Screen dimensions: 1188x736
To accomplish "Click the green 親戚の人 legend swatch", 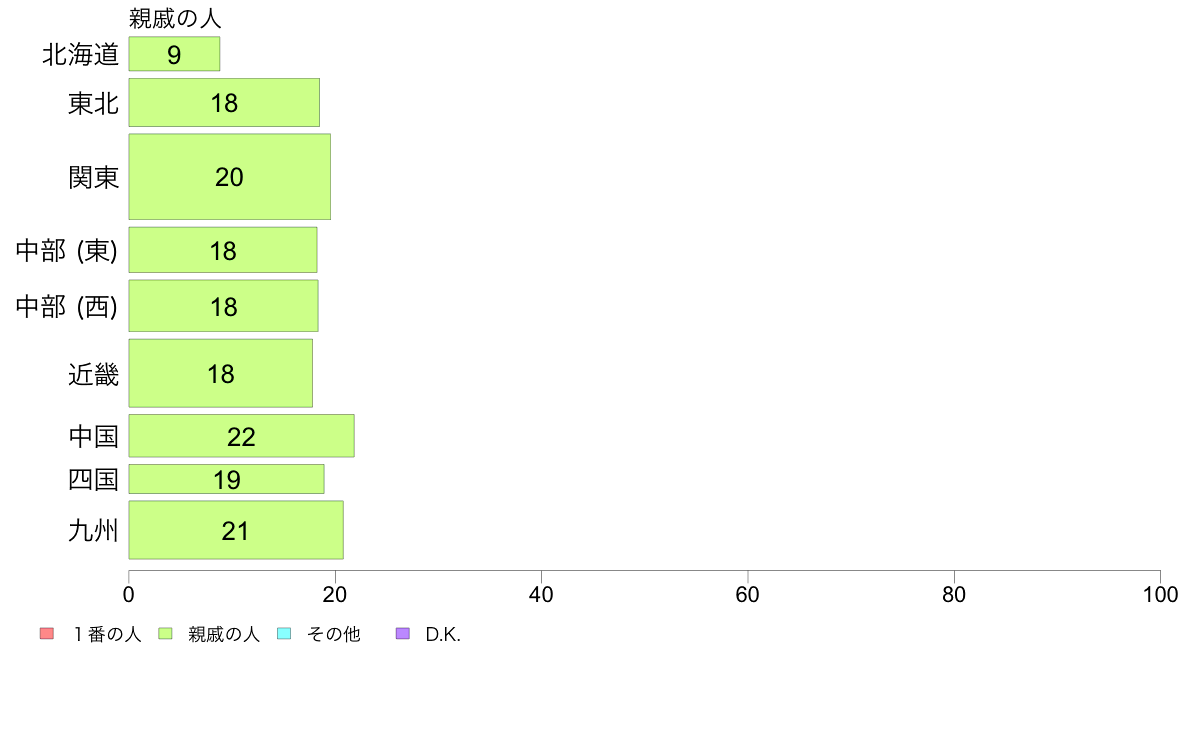I will [x=165, y=634].
